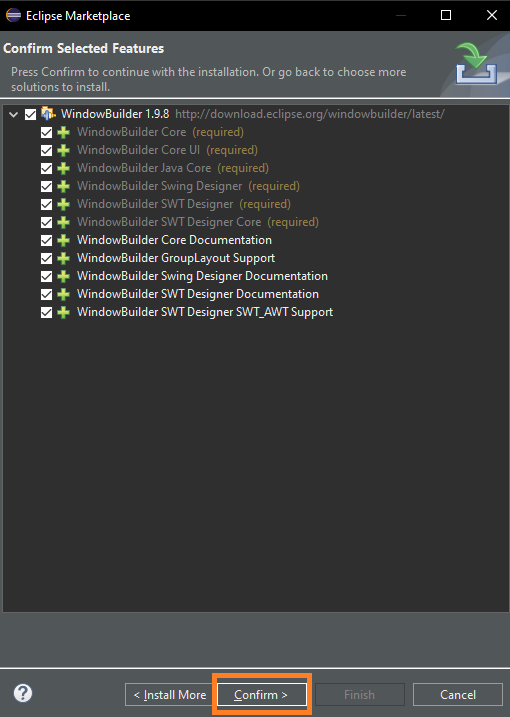
Task: Click the Confirm button to continue
Action: [262, 695]
